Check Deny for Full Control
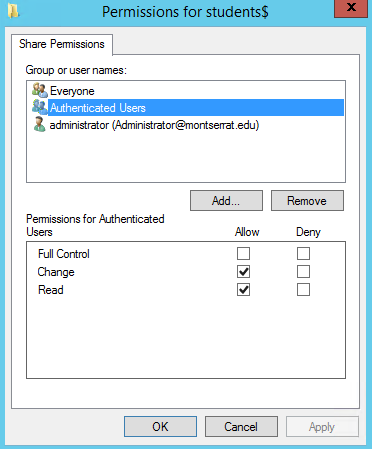Image resolution: width=372 pixels, height=449 pixels. tap(303, 254)
